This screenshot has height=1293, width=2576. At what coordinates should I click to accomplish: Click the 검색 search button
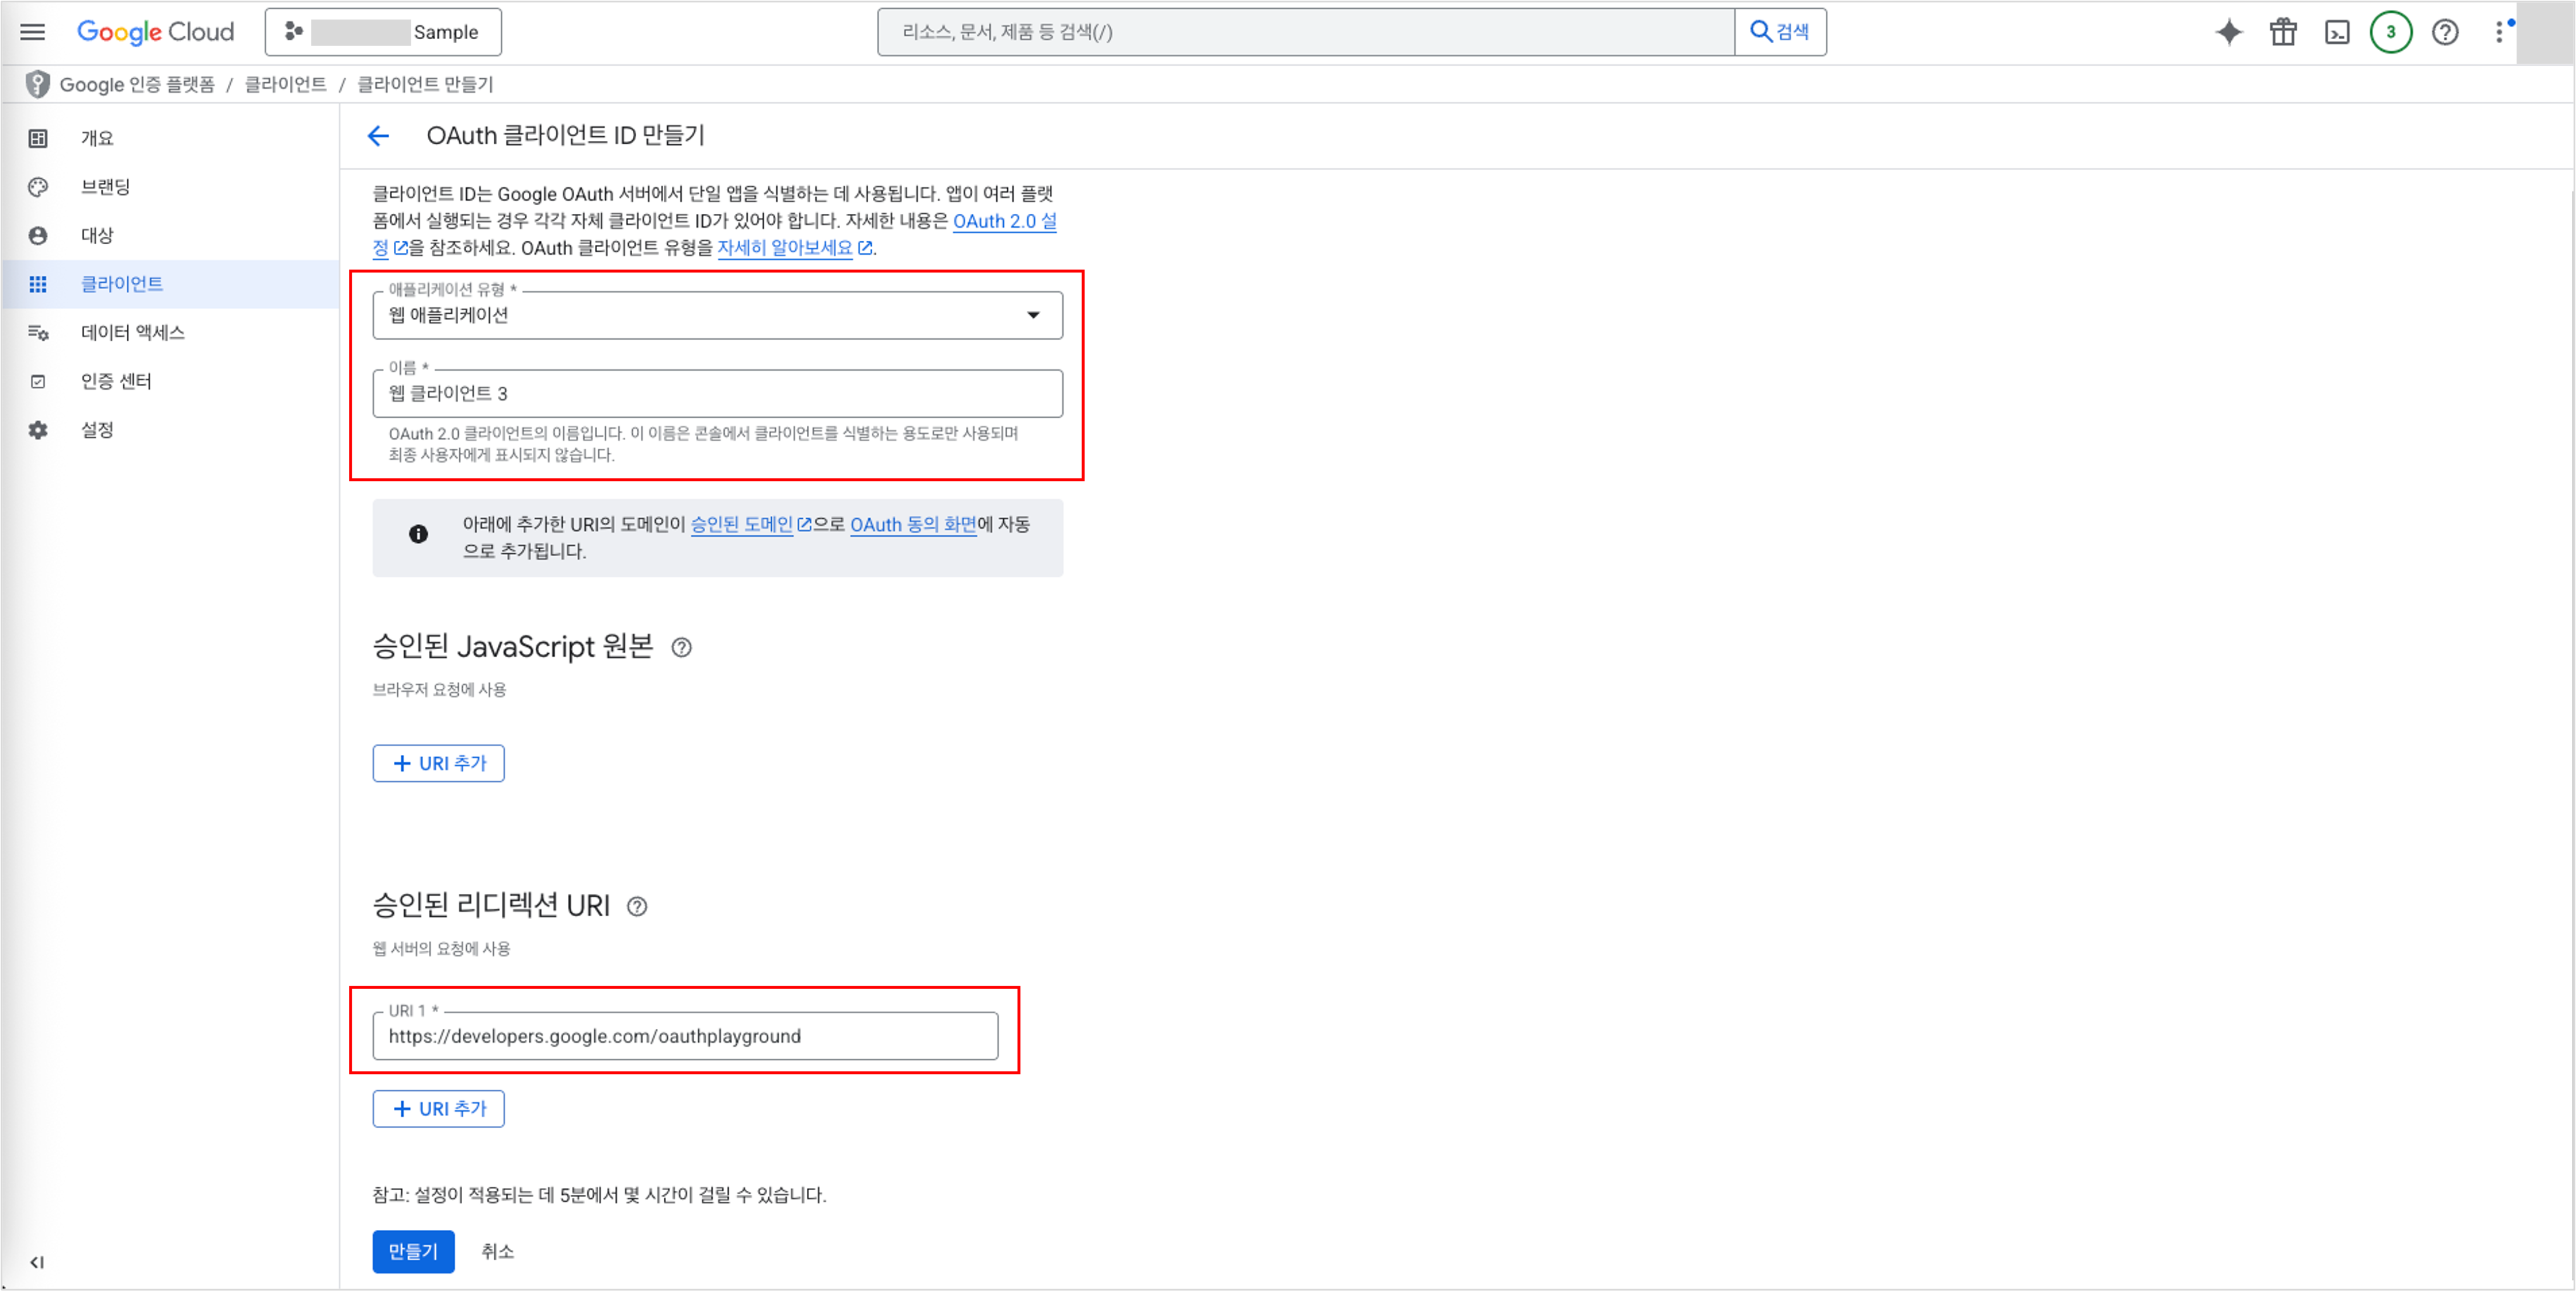click(x=1781, y=31)
